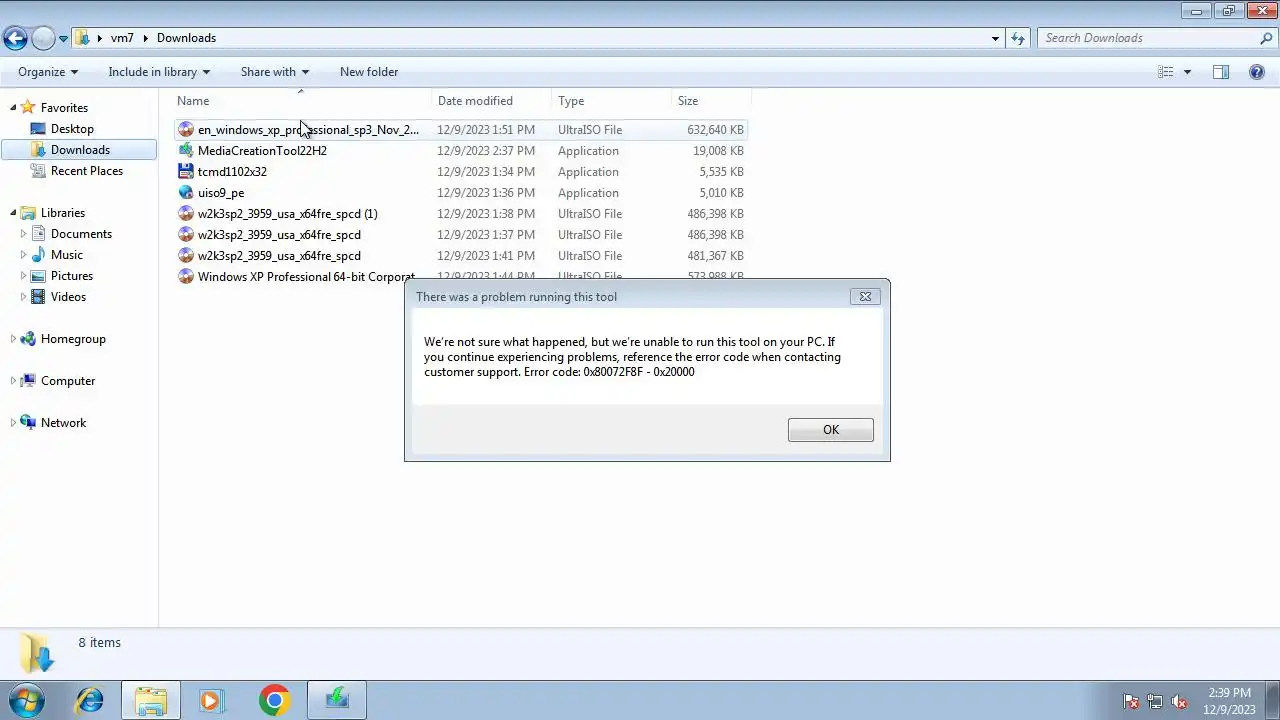Image resolution: width=1280 pixels, height=720 pixels.
Task: Expand the Documents library
Action: point(23,234)
